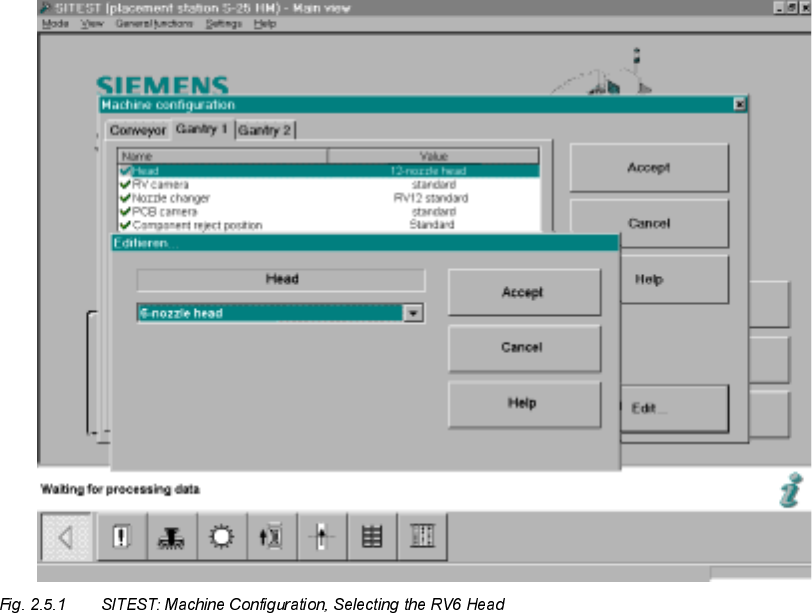
Task: Minimize the SITEST main window
Action: tap(779, 7)
